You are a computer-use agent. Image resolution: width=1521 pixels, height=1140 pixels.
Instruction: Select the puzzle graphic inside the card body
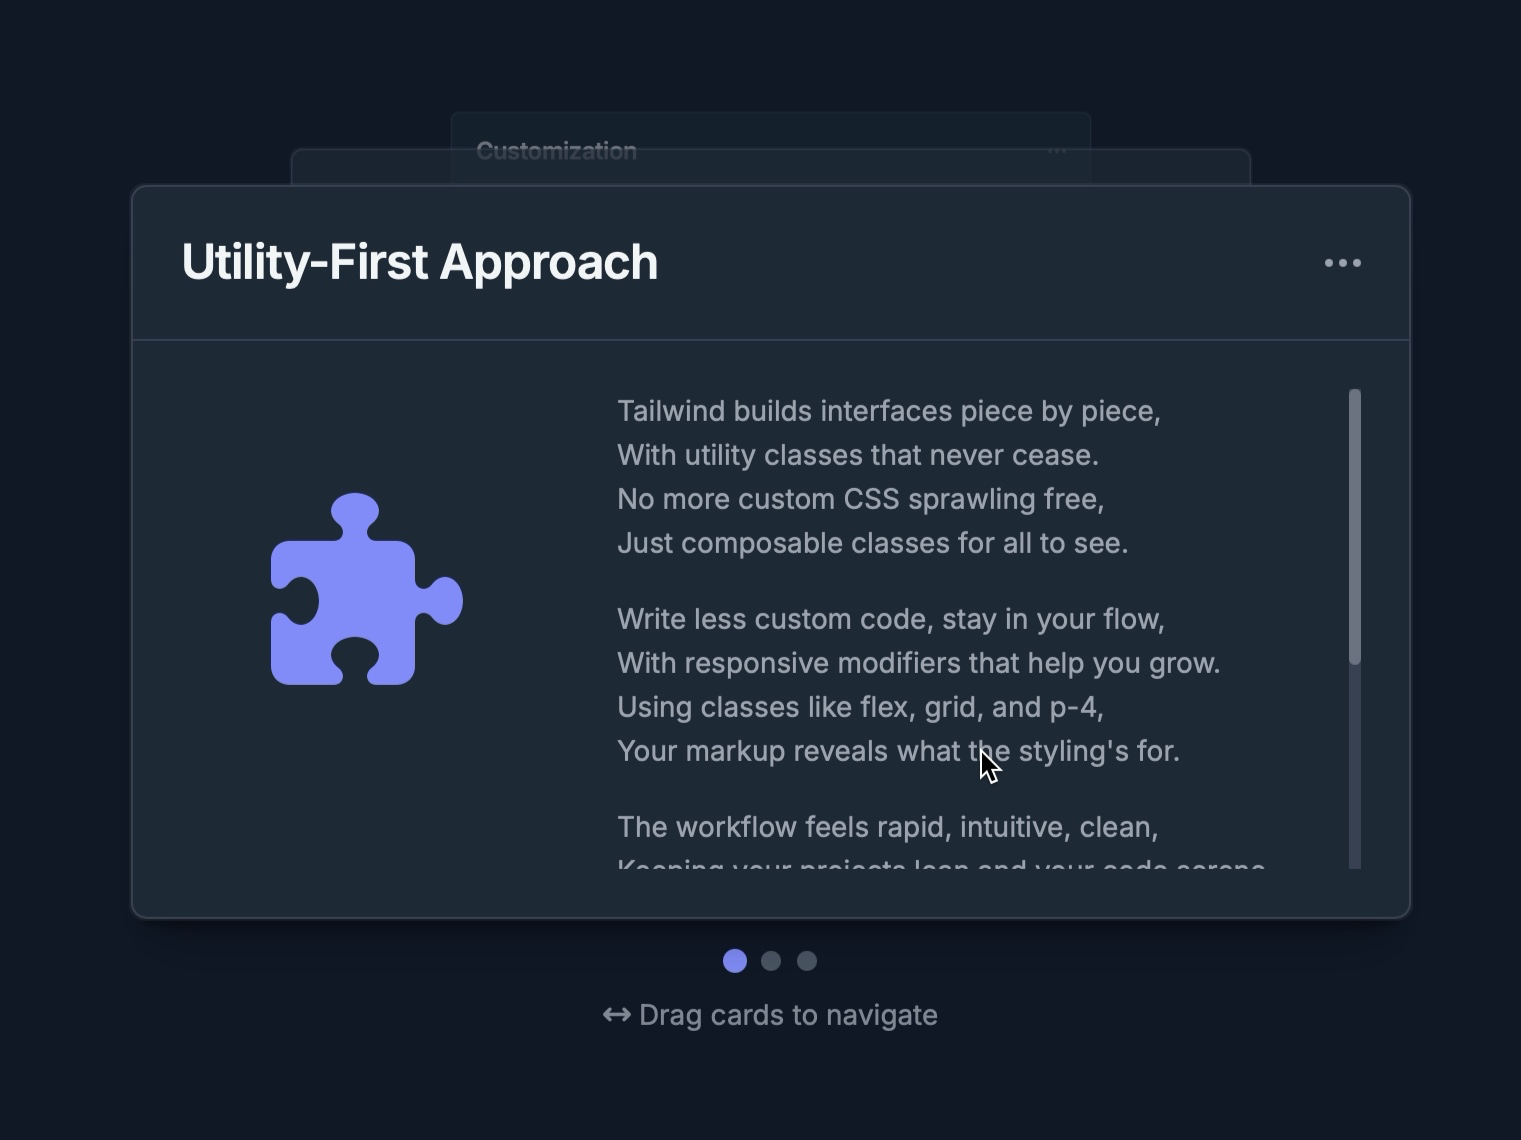(x=364, y=590)
